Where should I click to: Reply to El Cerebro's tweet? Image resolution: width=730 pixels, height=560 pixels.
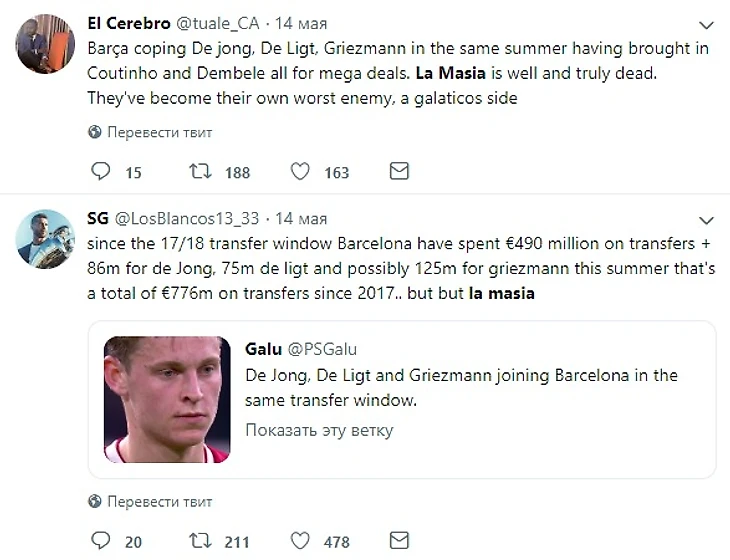(x=100, y=172)
